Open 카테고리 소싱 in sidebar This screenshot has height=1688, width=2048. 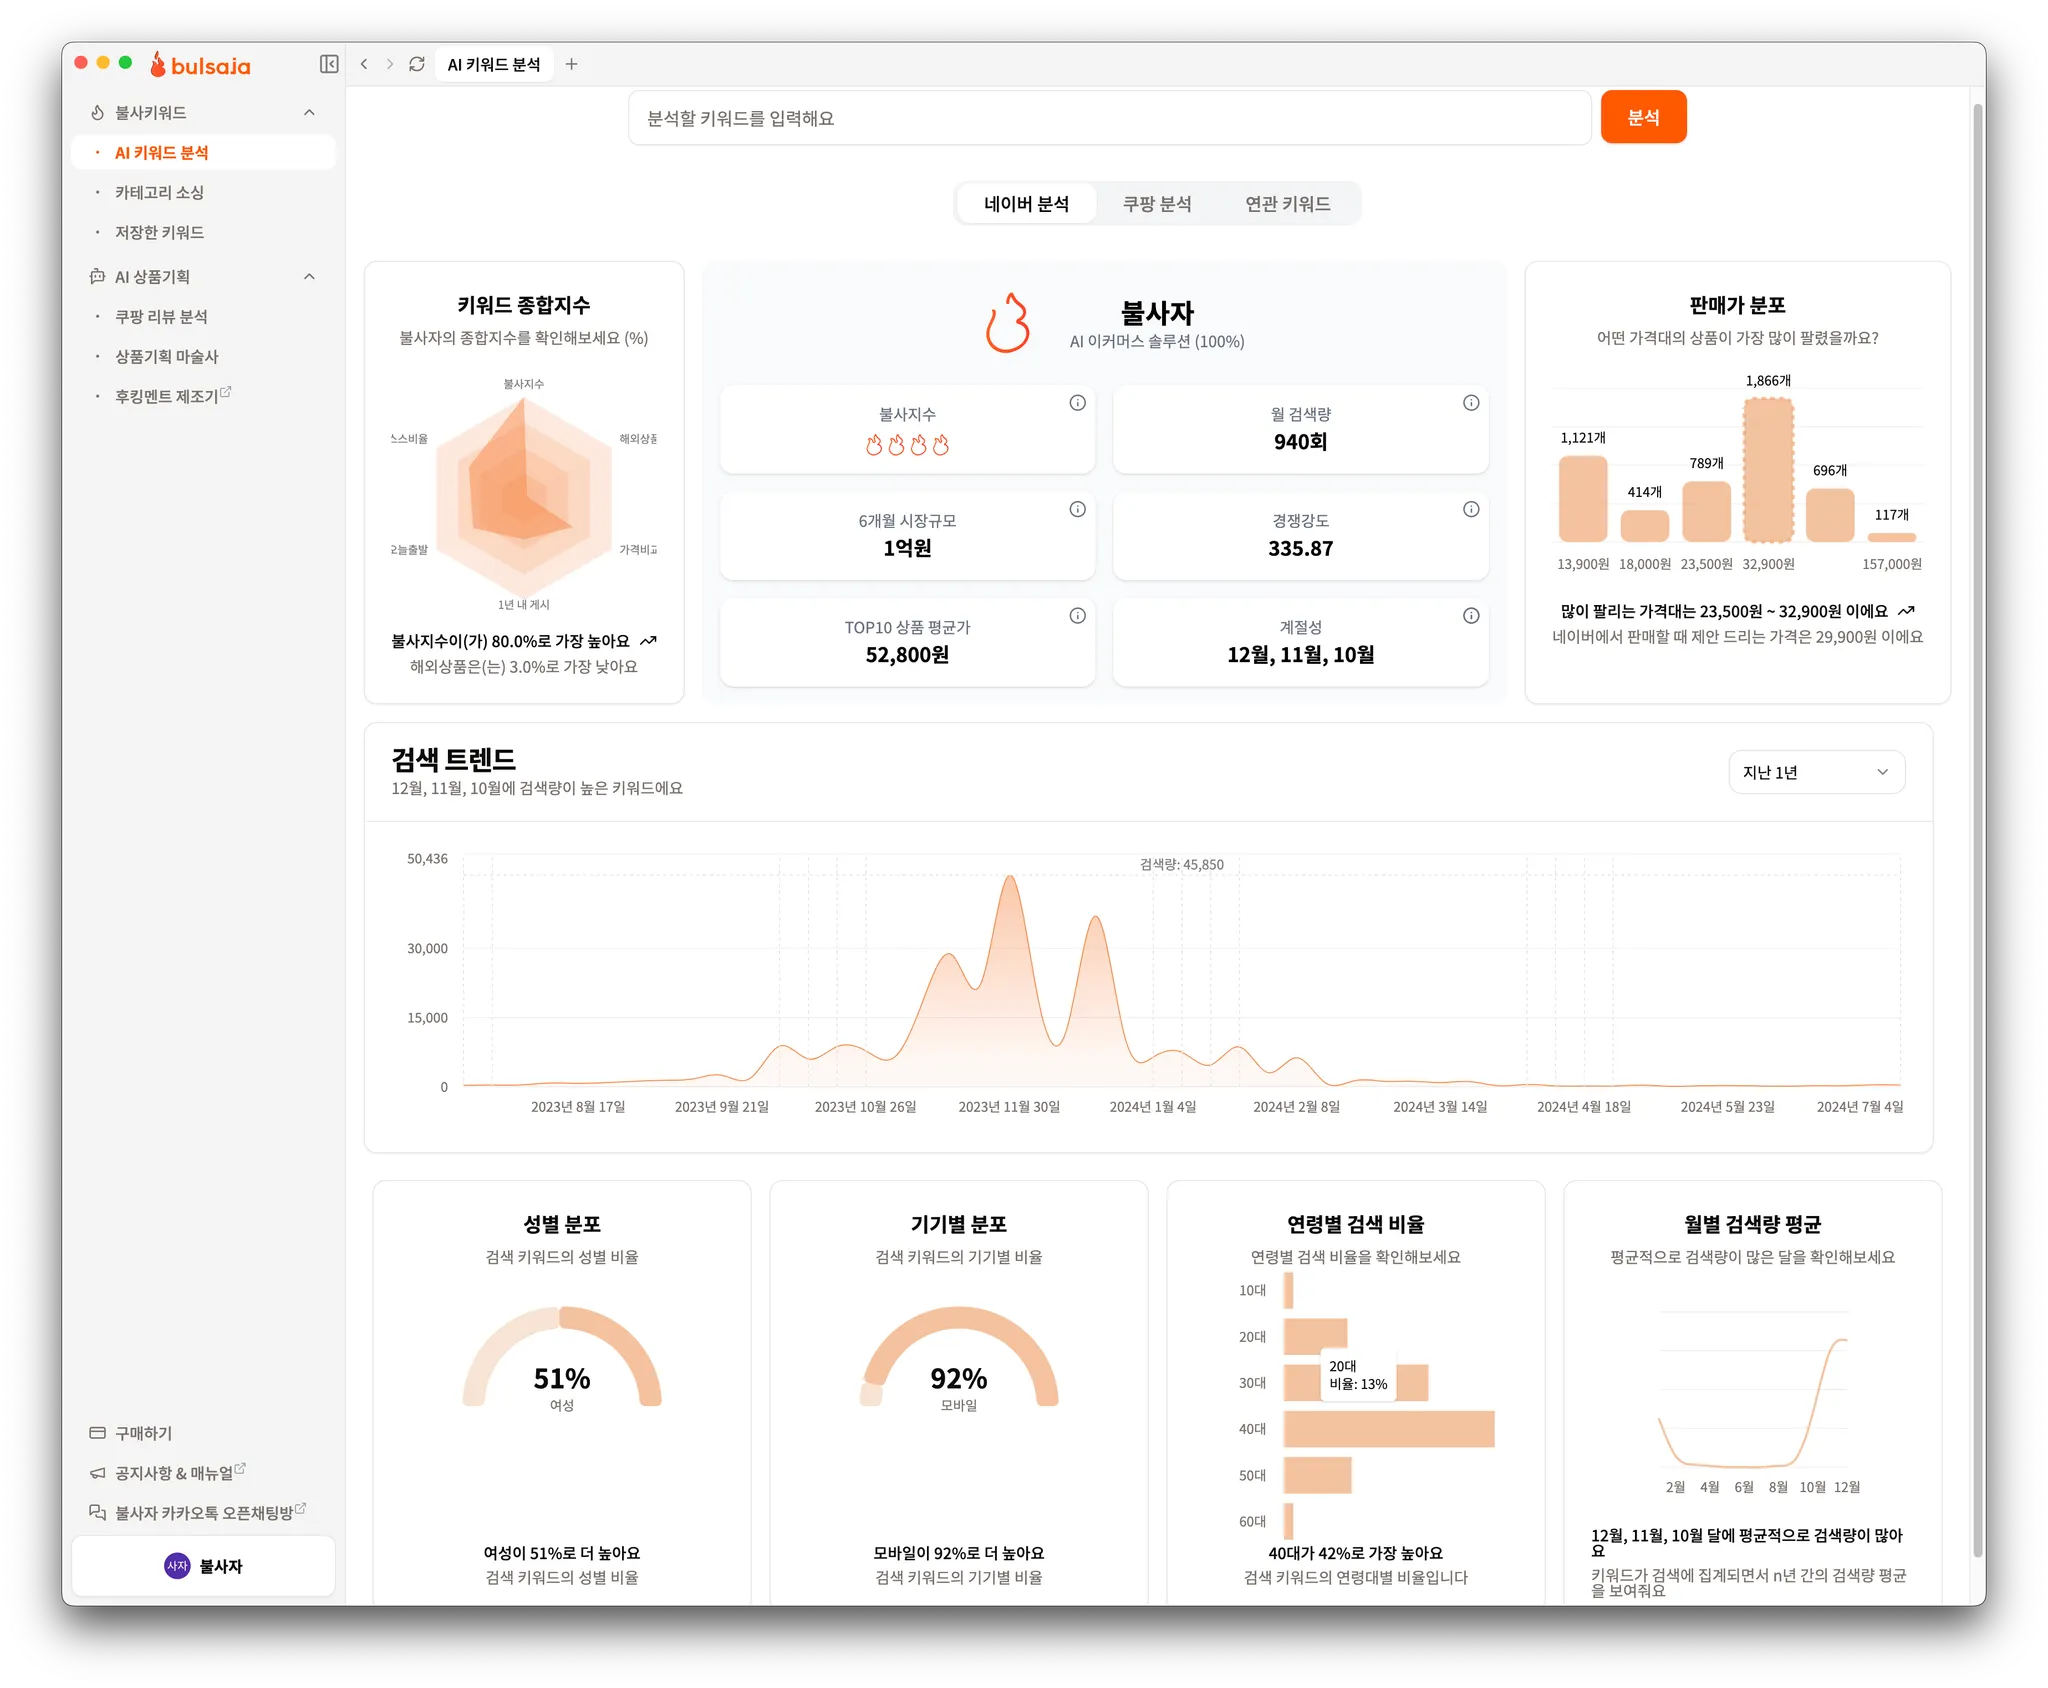pyautogui.click(x=159, y=193)
